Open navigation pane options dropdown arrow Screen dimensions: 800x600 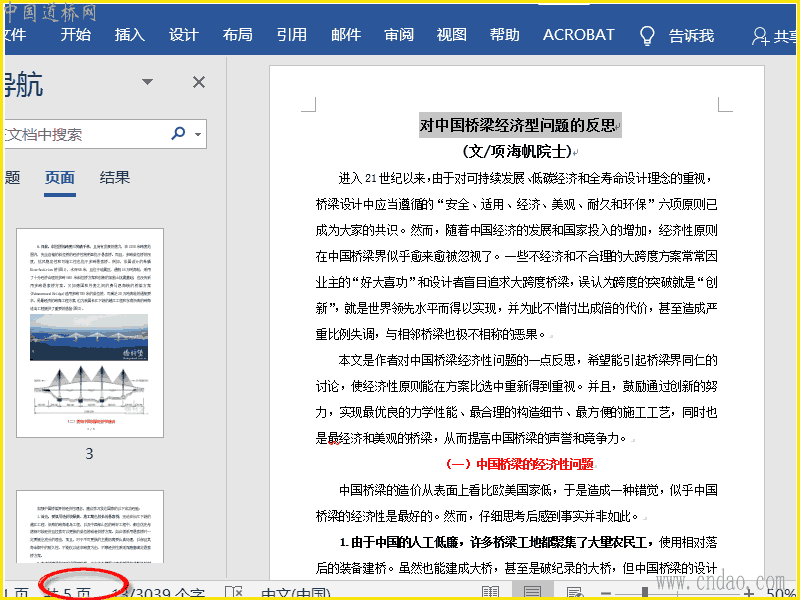pyautogui.click(x=147, y=82)
